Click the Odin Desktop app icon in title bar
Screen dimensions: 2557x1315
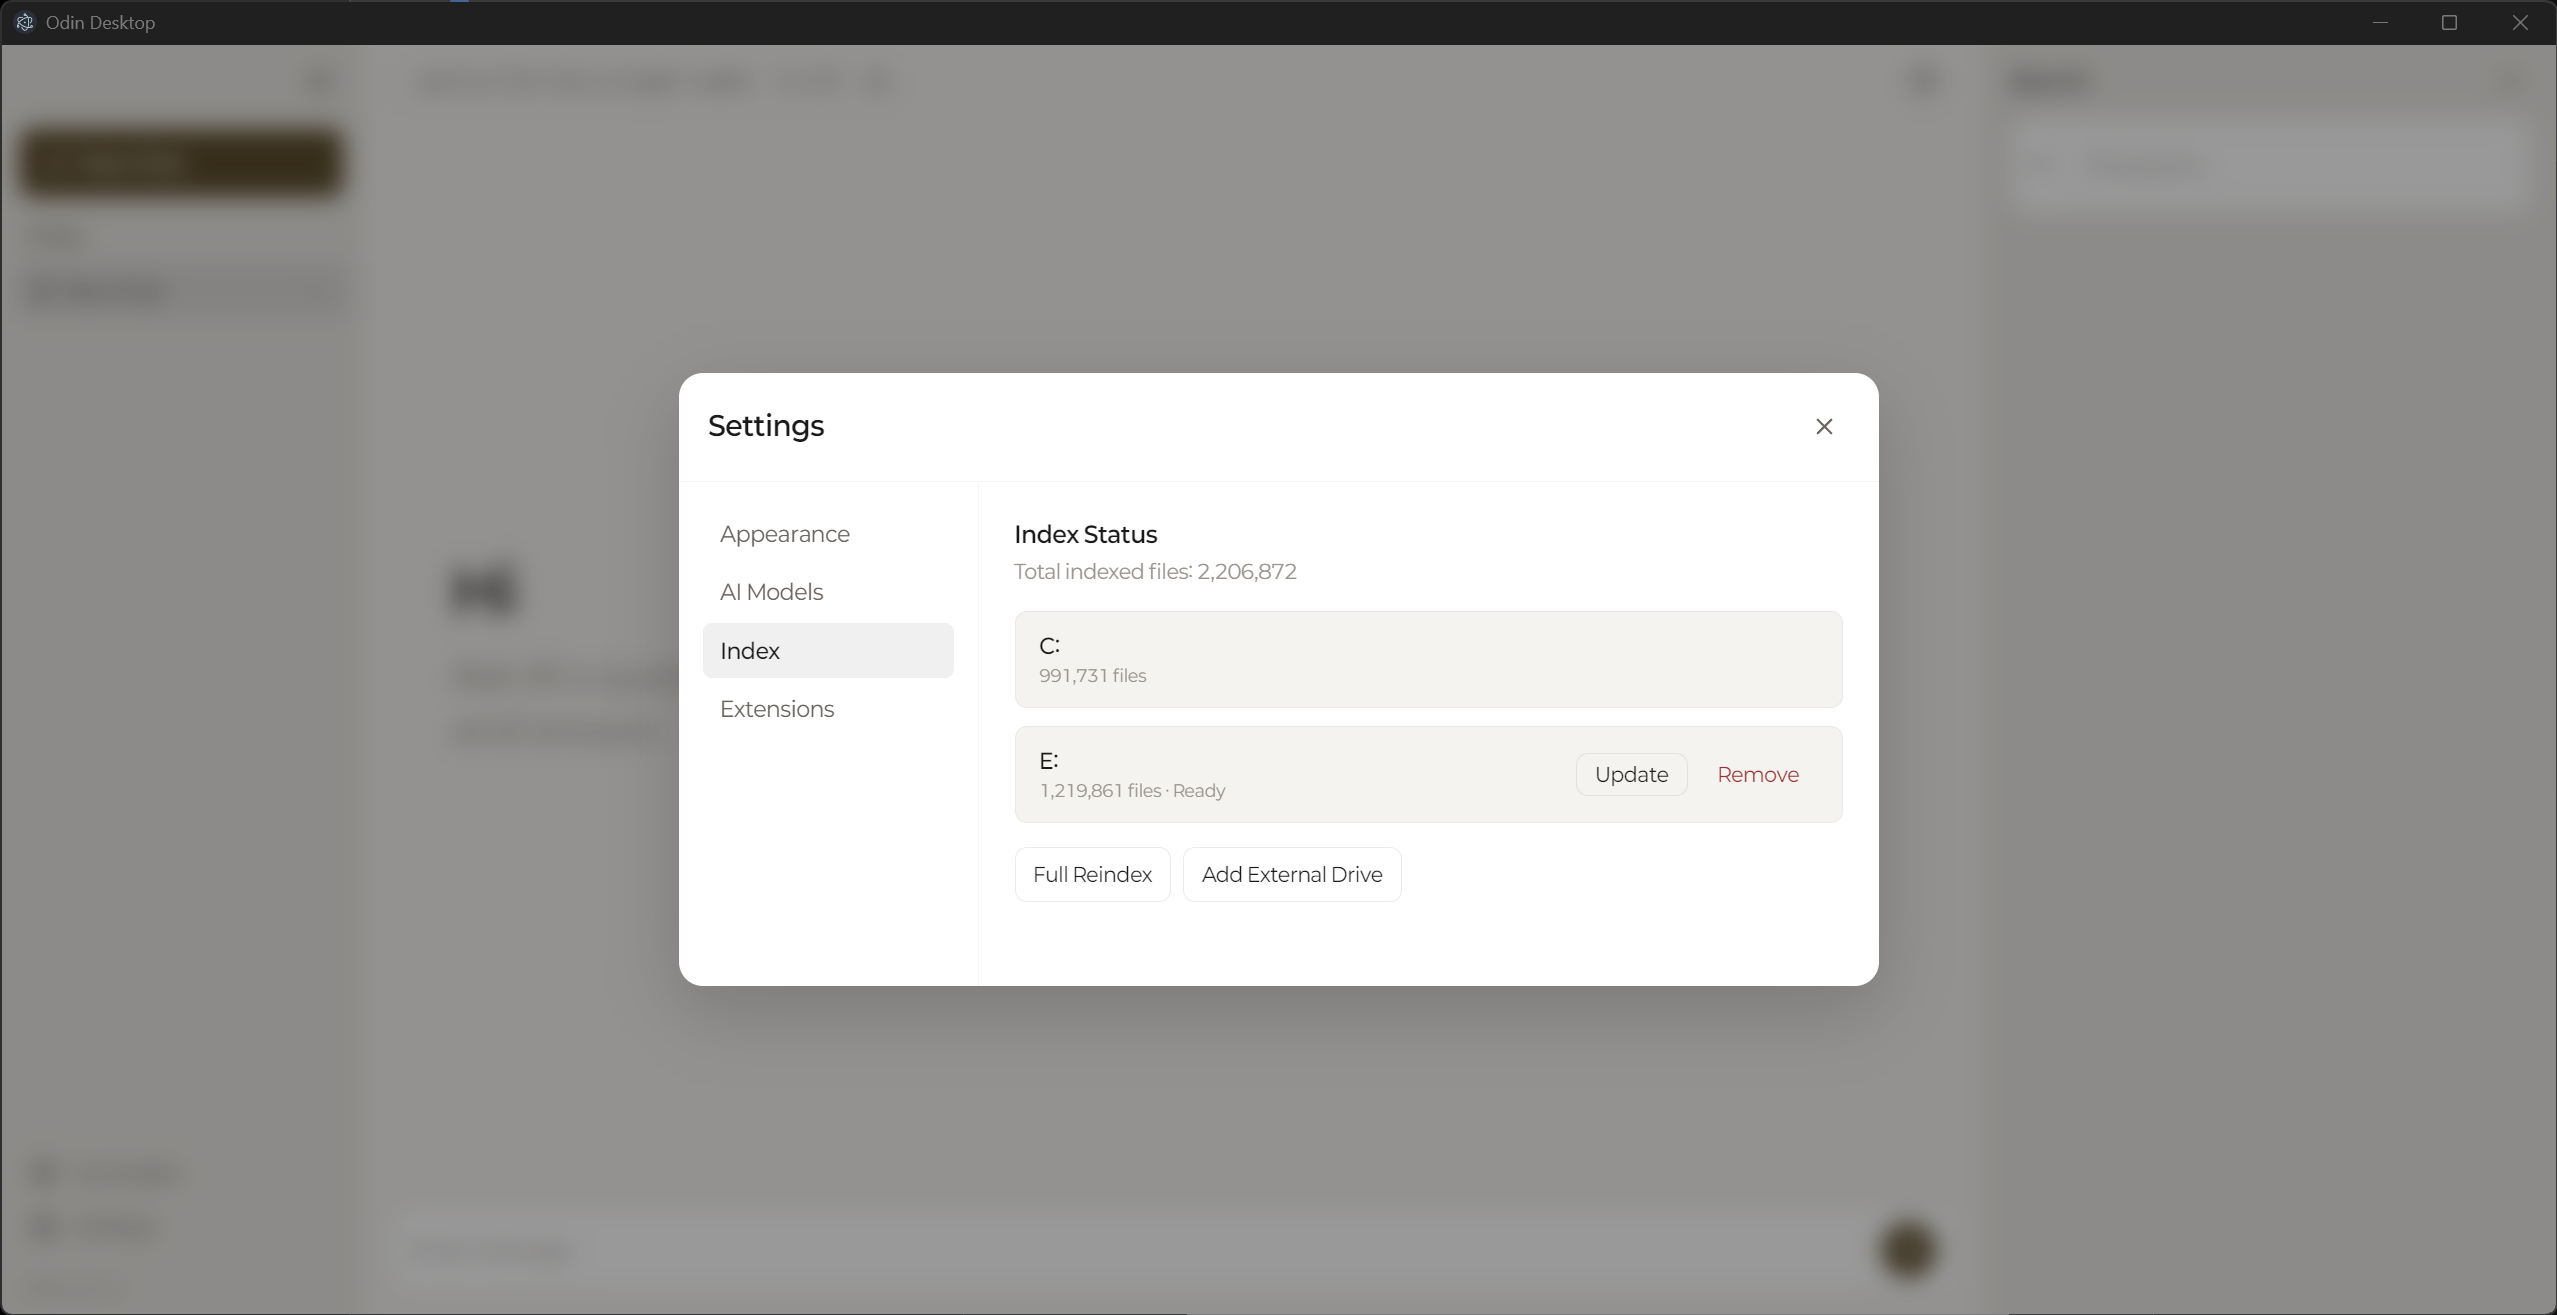24,22
